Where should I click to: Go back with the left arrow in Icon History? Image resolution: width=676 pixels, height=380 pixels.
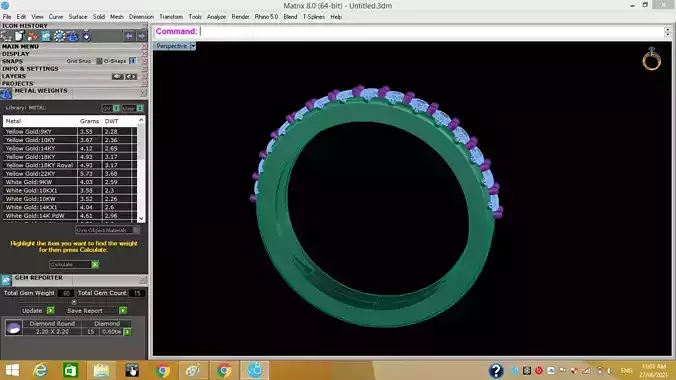128,36
